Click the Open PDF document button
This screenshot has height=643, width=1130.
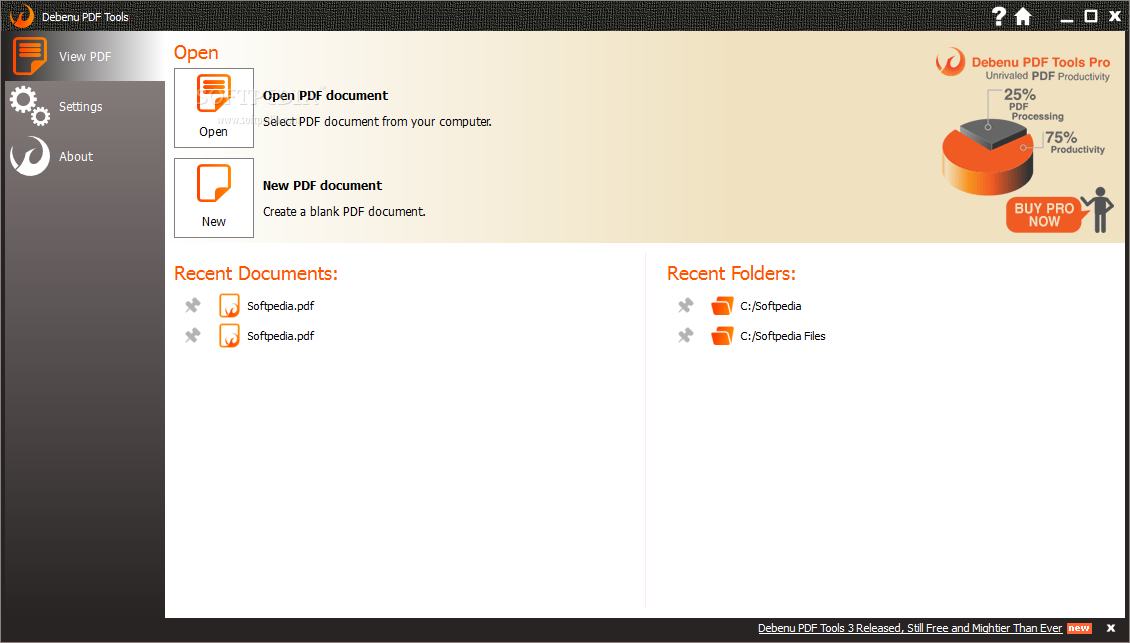tap(214, 108)
